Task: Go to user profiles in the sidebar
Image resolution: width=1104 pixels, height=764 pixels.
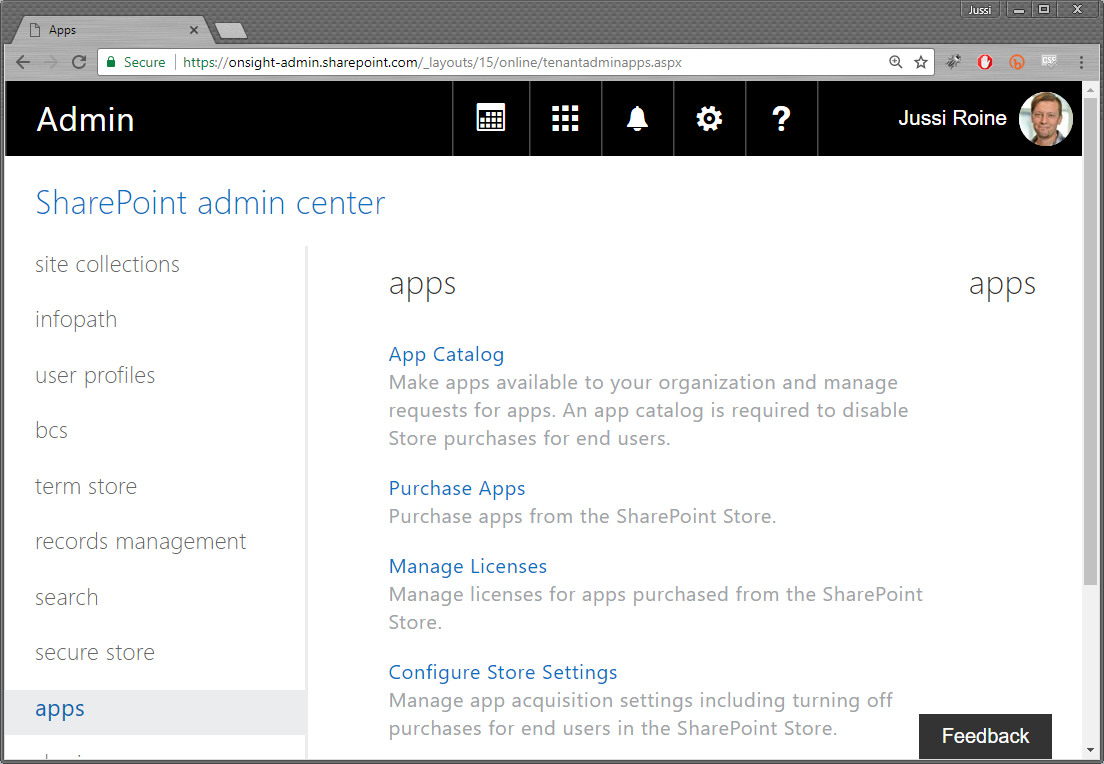Action: (x=95, y=375)
